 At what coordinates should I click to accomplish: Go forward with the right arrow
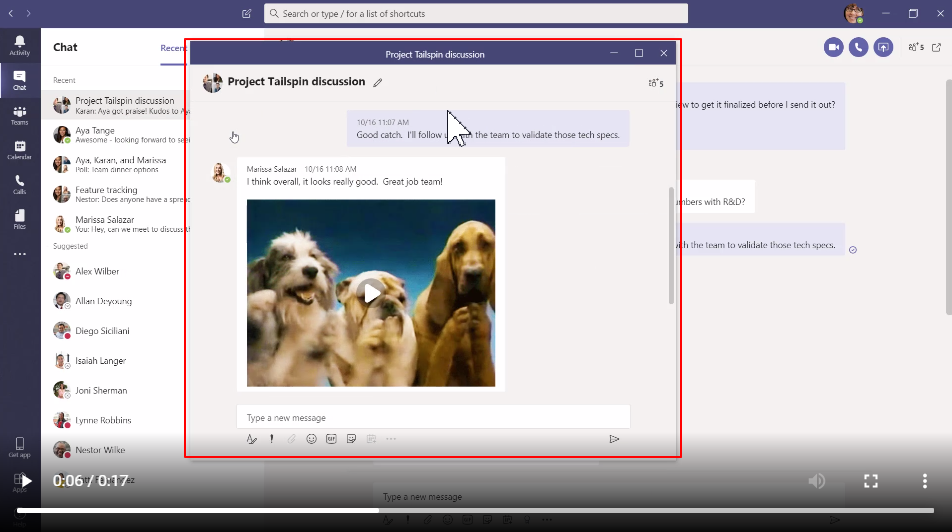[x=29, y=13]
